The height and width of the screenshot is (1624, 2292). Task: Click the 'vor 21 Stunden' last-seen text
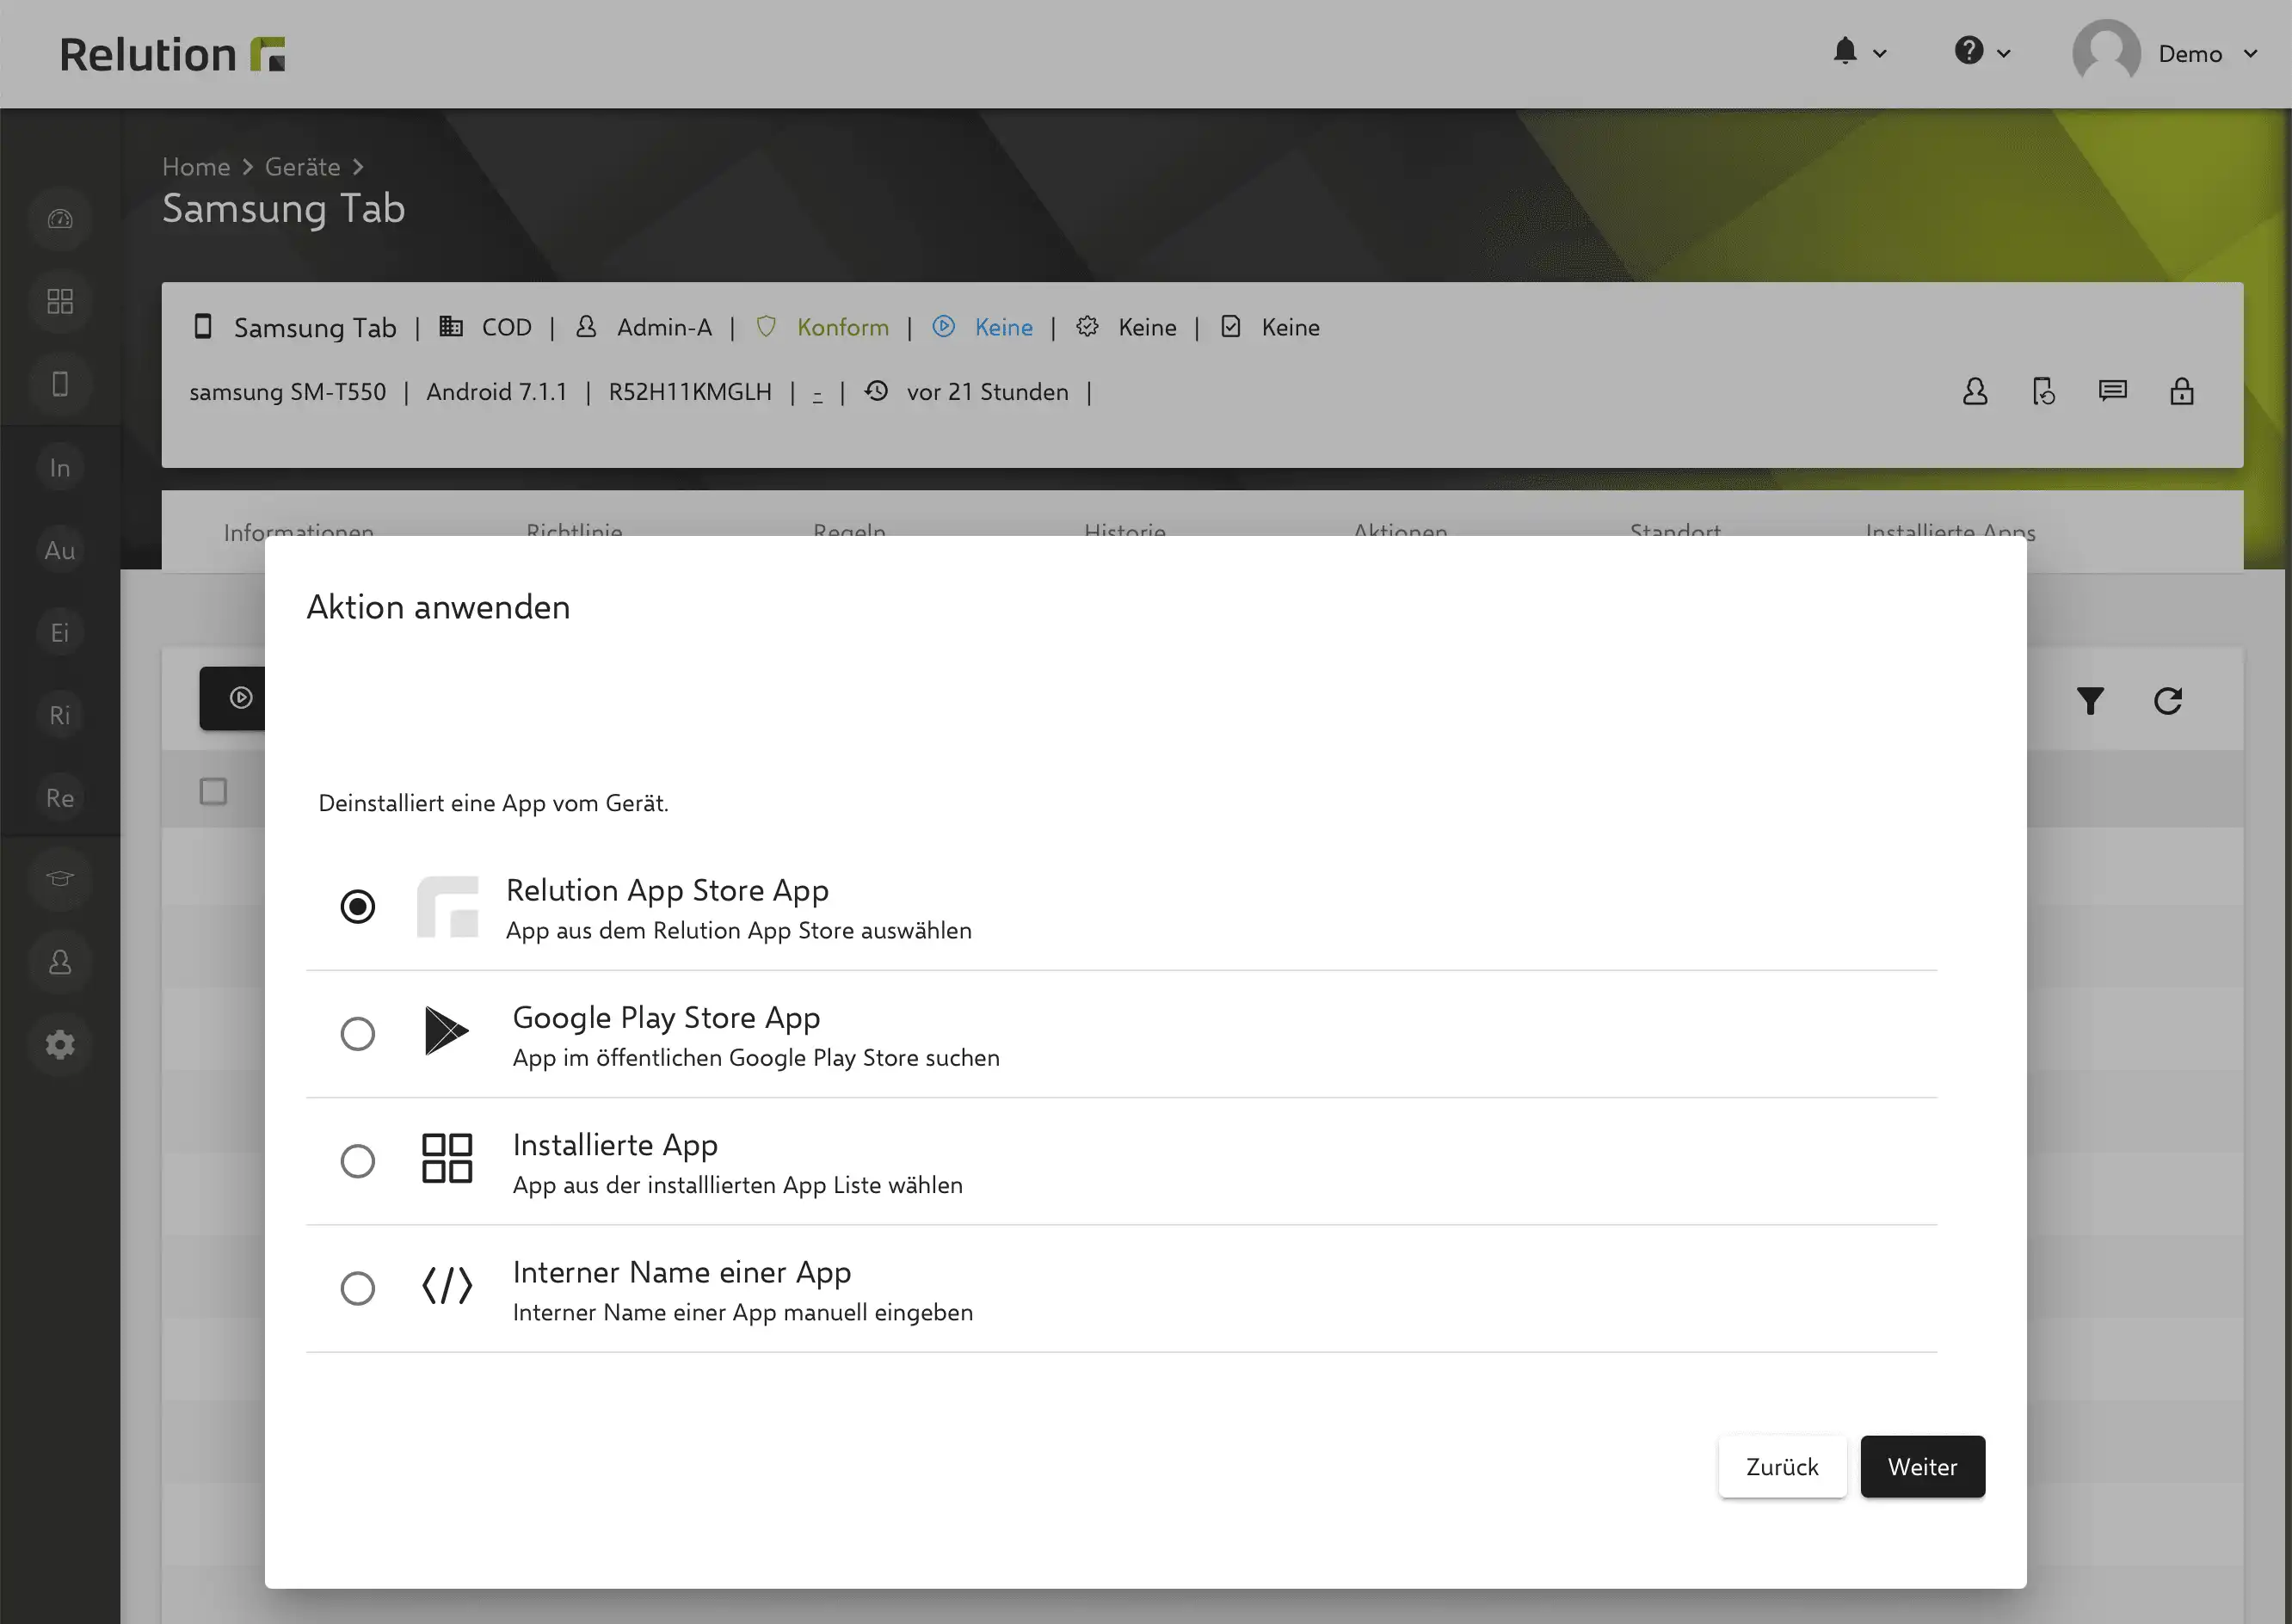[987, 392]
